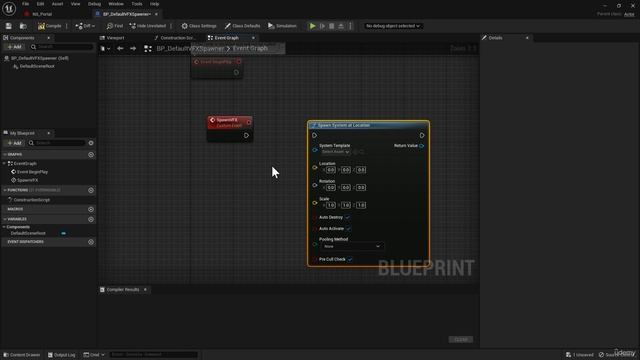Open the File menu

pyautogui.click(x=25, y=4)
